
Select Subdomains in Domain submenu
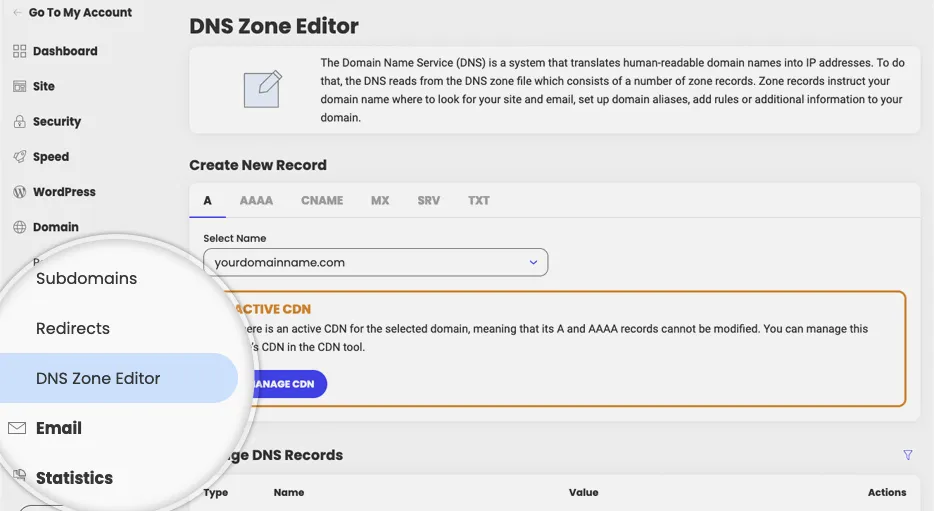click(86, 278)
